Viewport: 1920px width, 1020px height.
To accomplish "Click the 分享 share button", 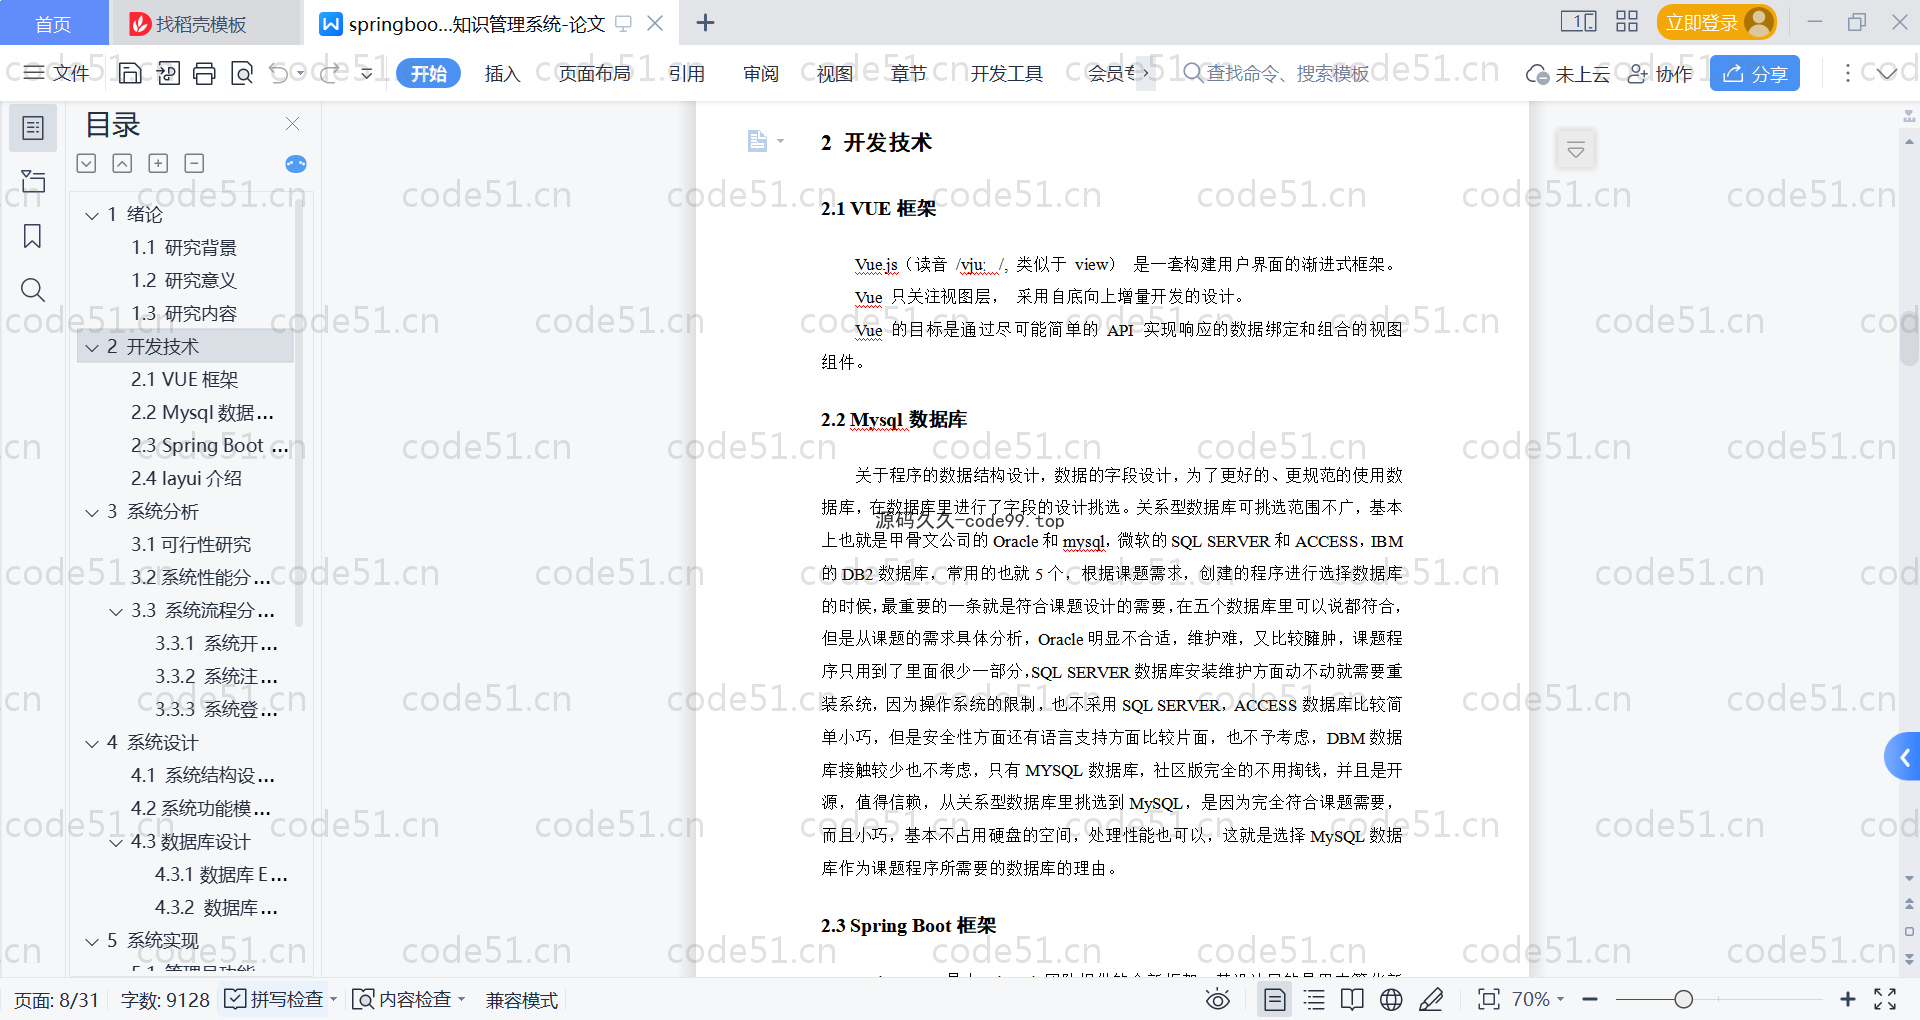I will point(1755,73).
